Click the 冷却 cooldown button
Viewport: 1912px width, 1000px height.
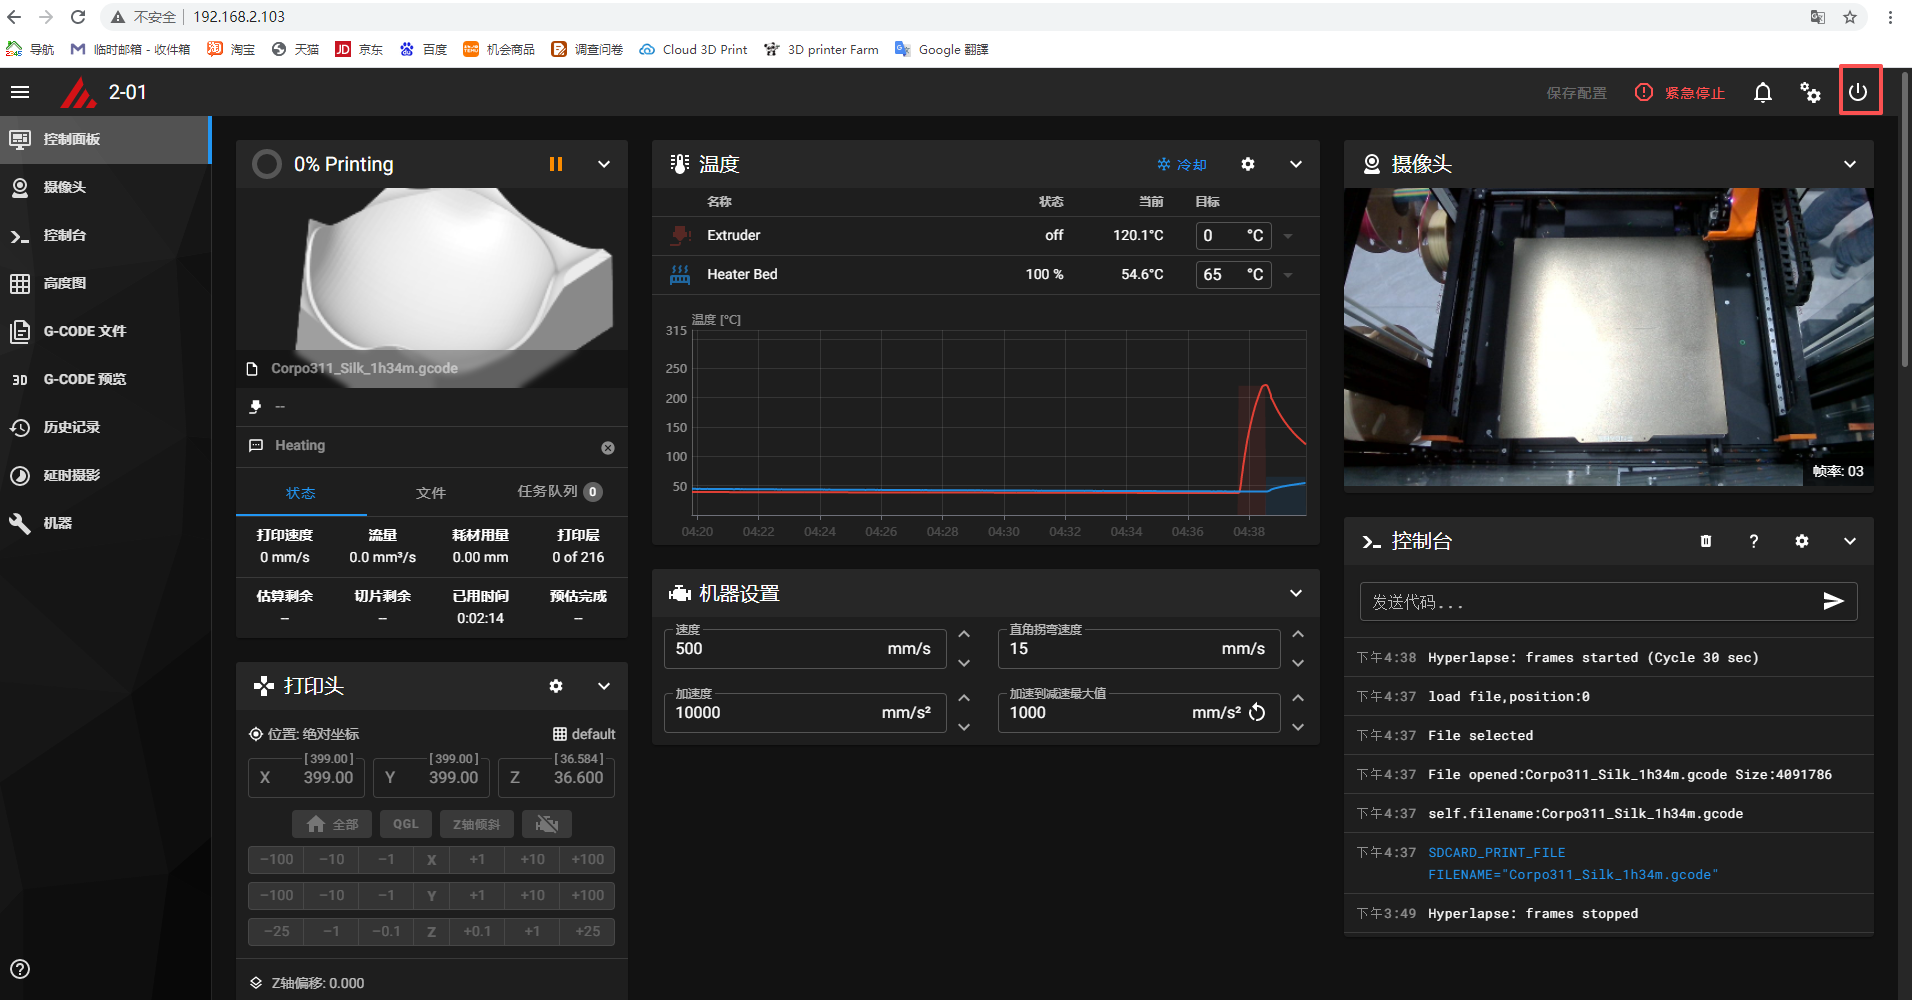coord(1182,165)
